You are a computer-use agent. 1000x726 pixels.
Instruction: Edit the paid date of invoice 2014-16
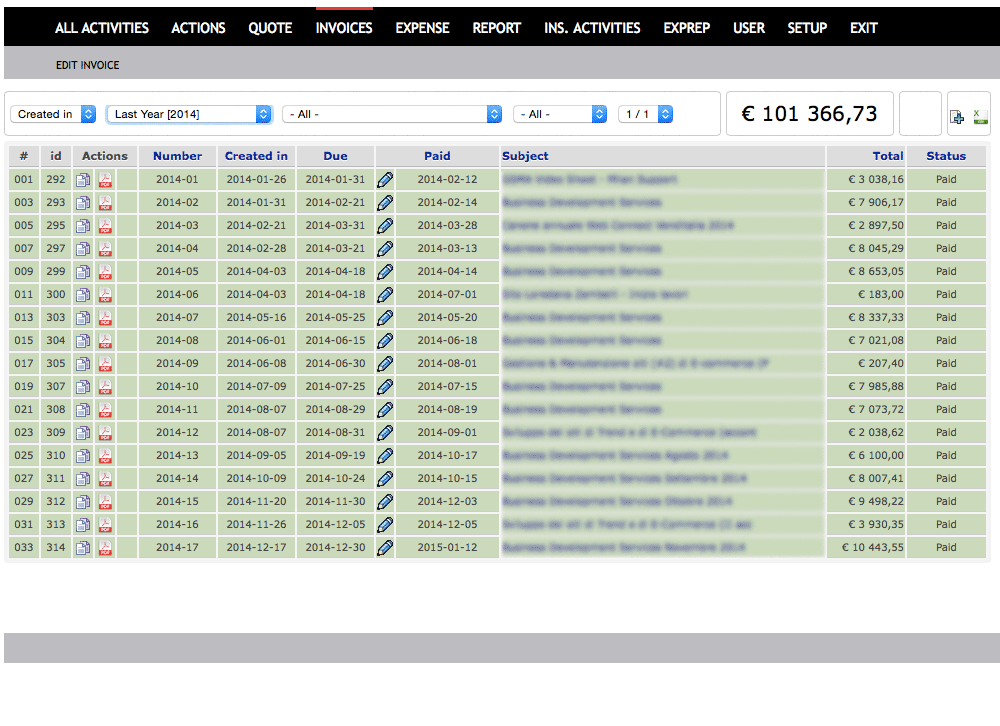tap(385, 524)
